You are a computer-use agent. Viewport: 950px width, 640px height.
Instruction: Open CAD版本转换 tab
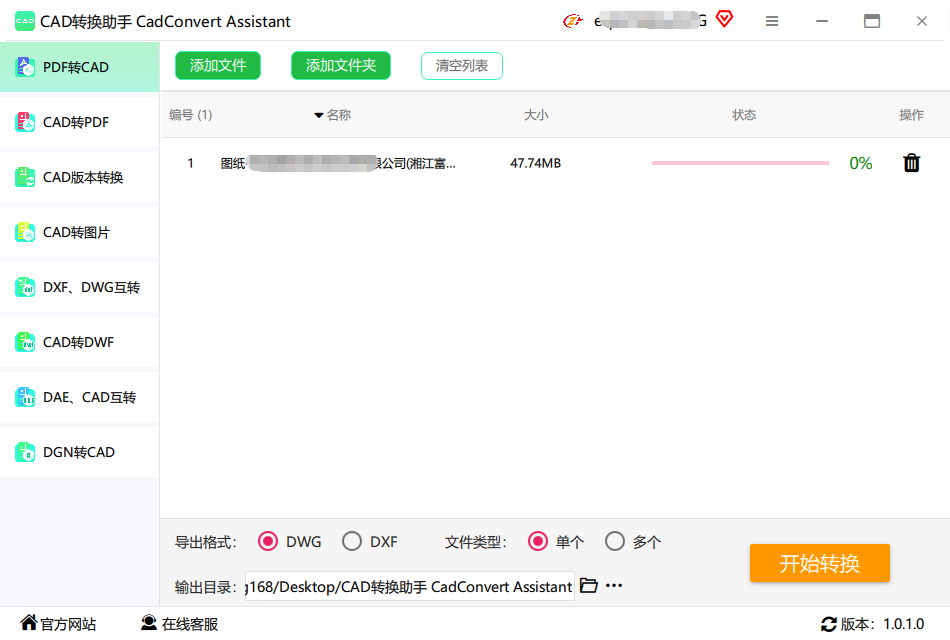point(83,177)
